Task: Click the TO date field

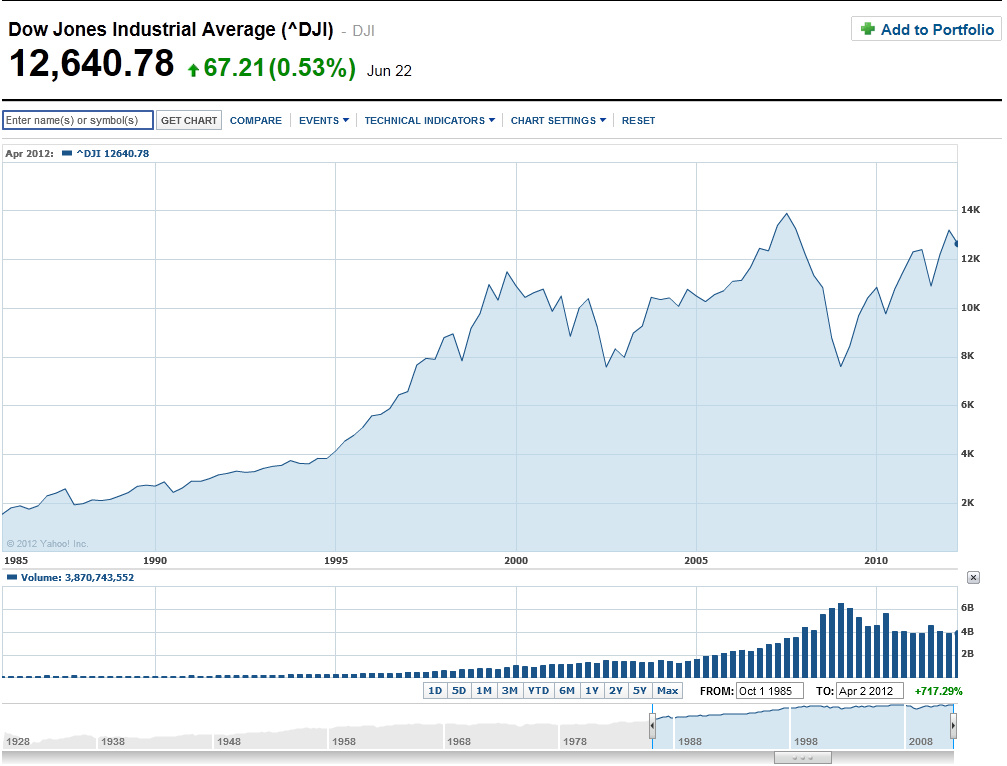Action: [x=870, y=691]
